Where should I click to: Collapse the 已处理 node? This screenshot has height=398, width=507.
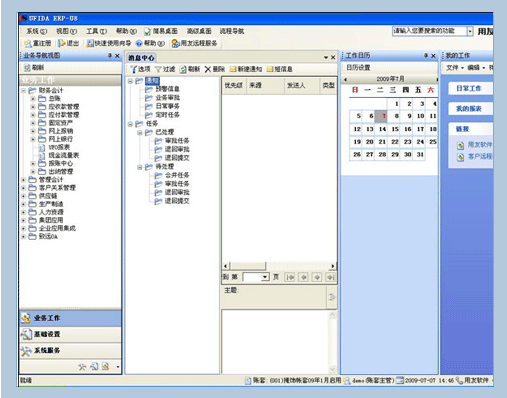coord(140,133)
